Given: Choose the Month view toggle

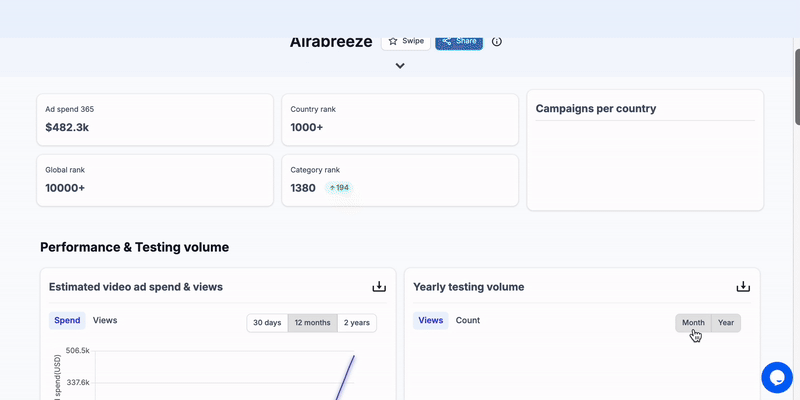Looking at the screenshot, I should click(693, 323).
